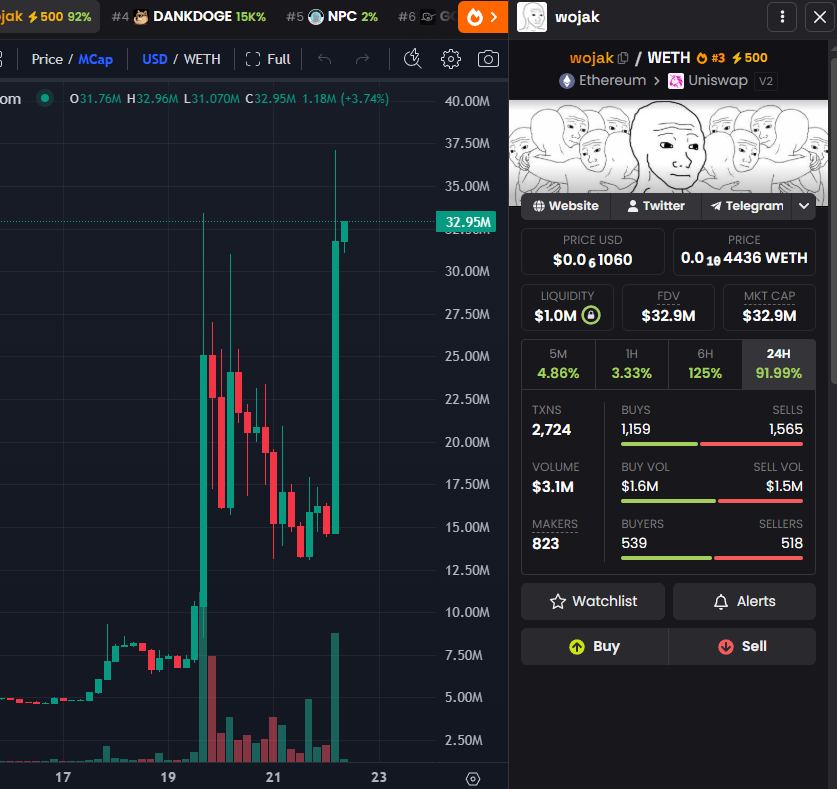Open NPC #5 trending token
The image size is (837, 789).
point(331,17)
